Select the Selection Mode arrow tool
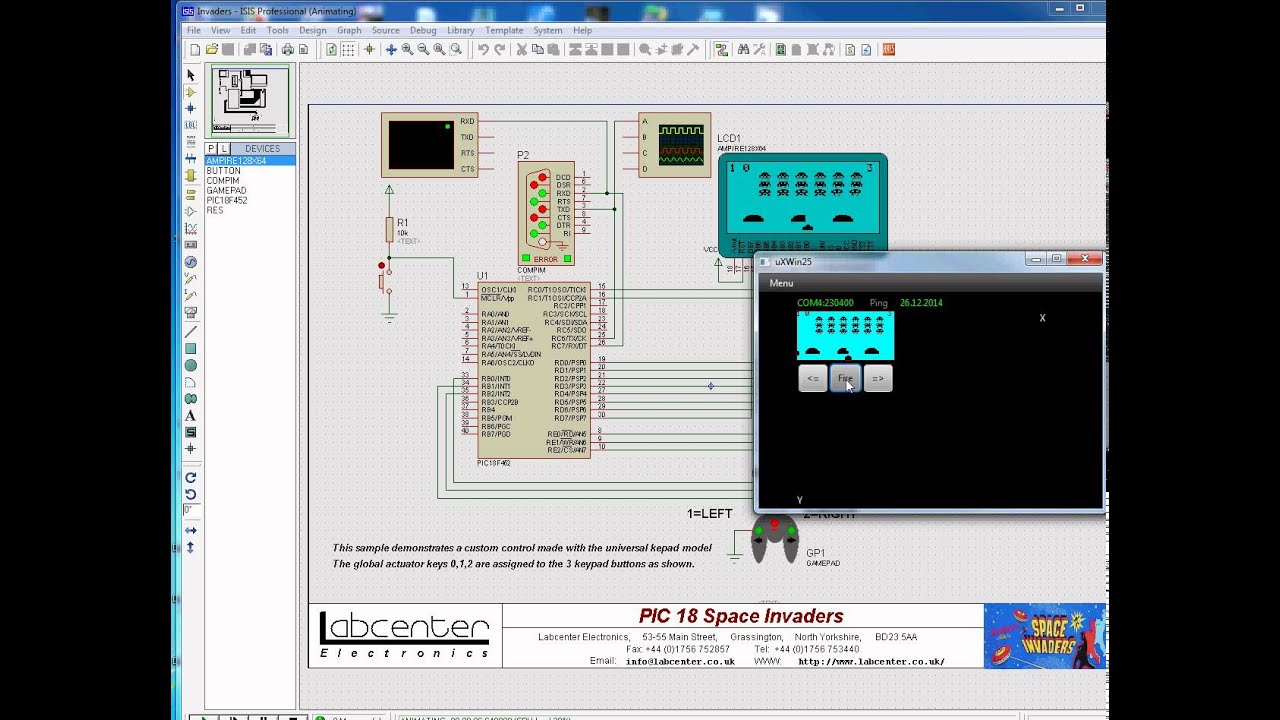Viewport: 1280px width, 720px height. (190, 75)
